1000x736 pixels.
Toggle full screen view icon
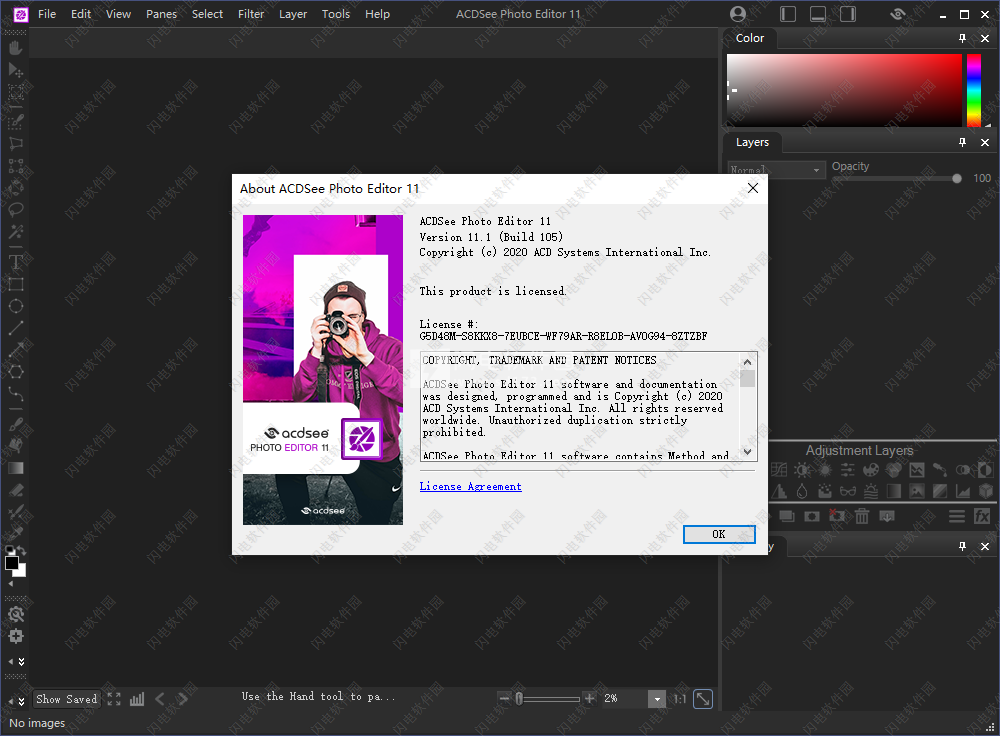114,699
